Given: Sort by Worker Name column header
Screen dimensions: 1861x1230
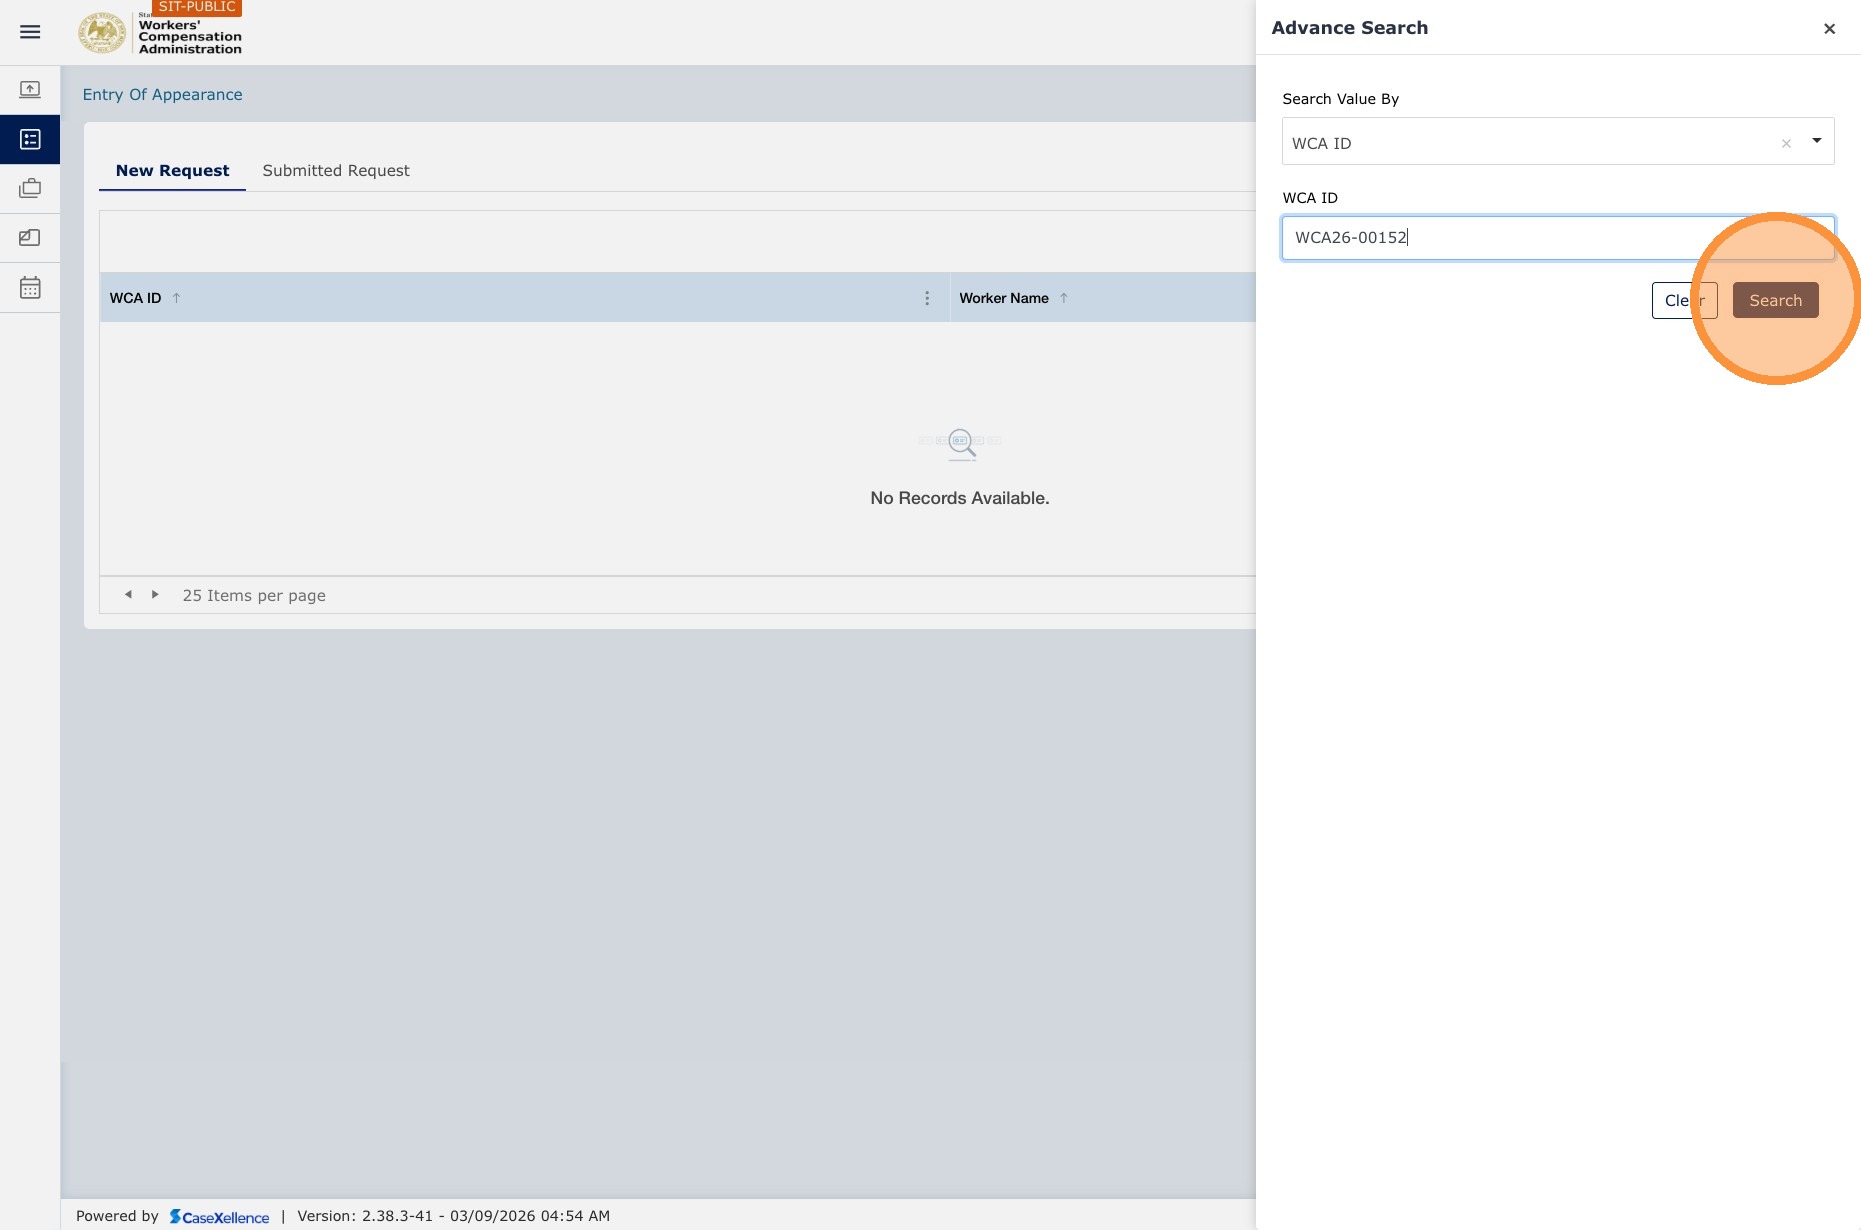Looking at the screenshot, I should (1004, 298).
